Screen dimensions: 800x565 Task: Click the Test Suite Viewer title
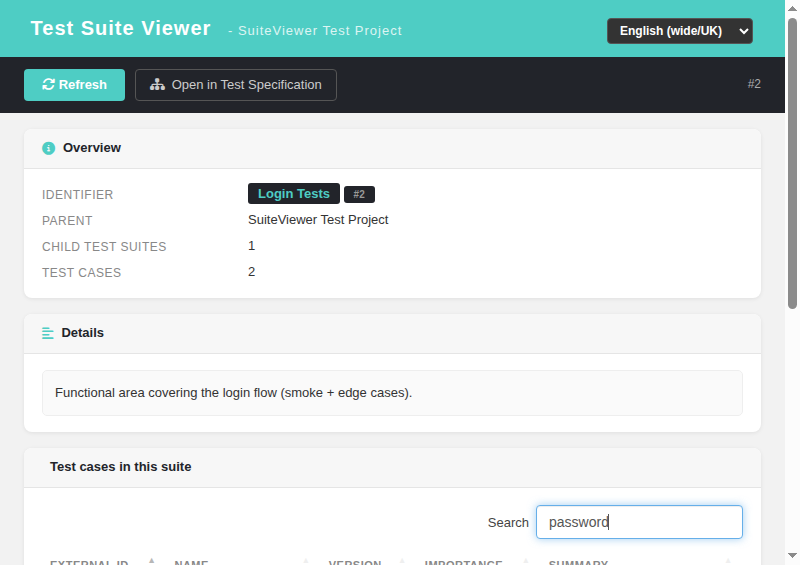120,28
